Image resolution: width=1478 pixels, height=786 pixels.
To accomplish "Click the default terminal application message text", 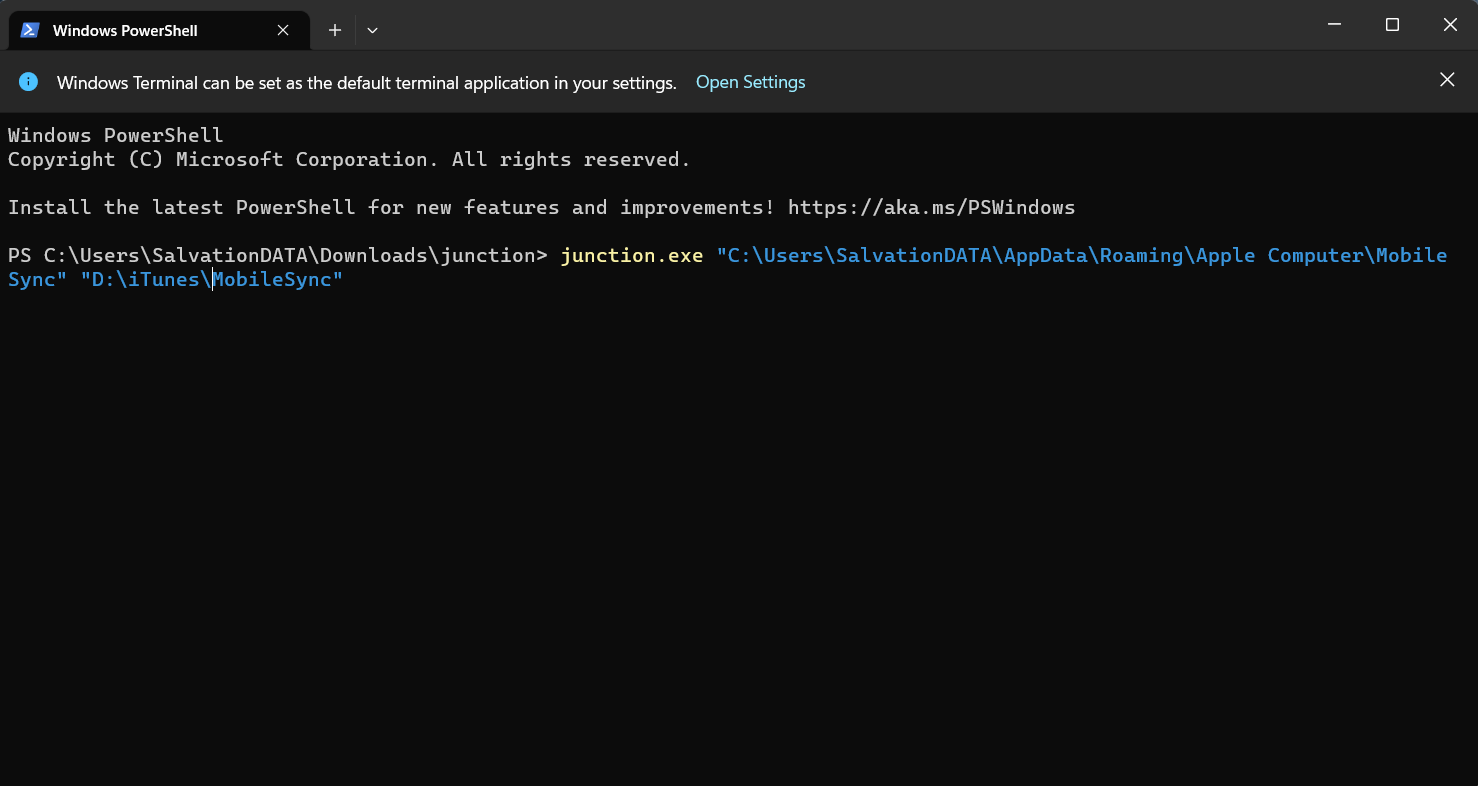I will click(367, 83).
